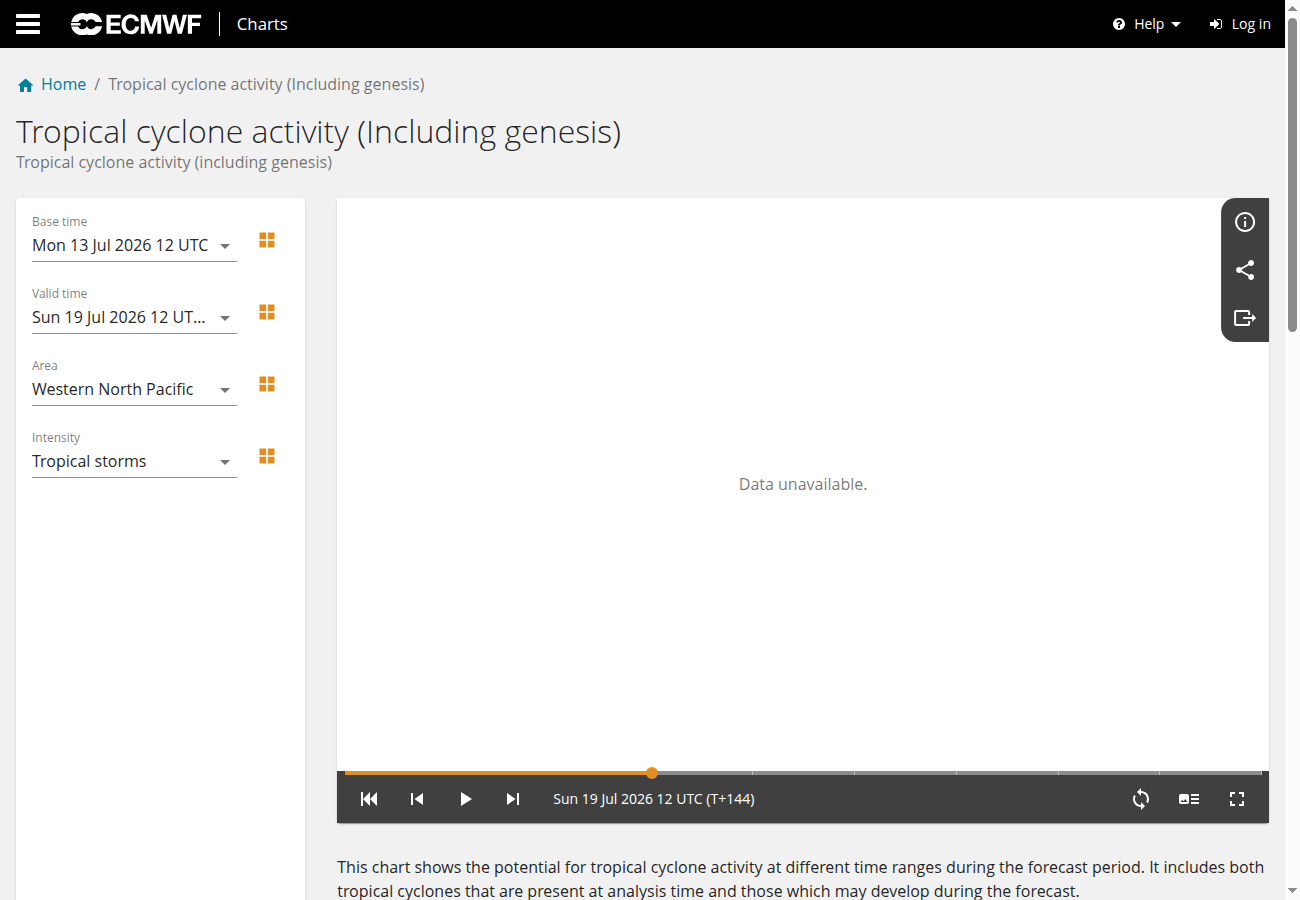
Task: Toggle the chart legend display
Action: click(1189, 799)
